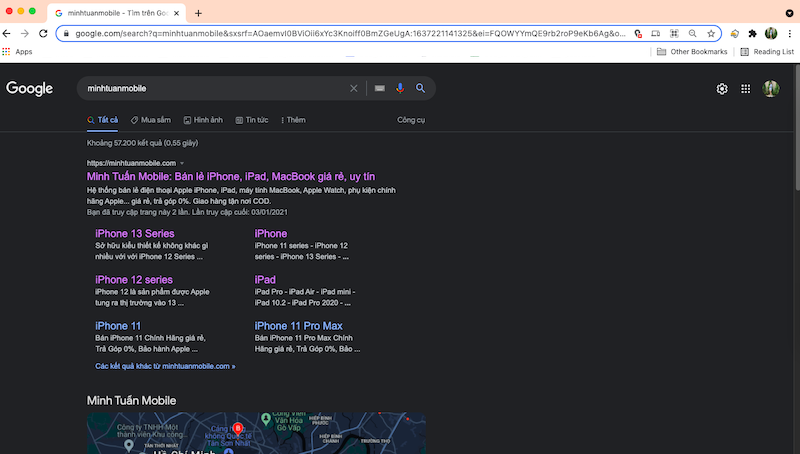Image resolution: width=800 pixels, height=454 pixels.
Task: Open the Apps grid shortcut in bookmarks bar
Action: (17, 52)
